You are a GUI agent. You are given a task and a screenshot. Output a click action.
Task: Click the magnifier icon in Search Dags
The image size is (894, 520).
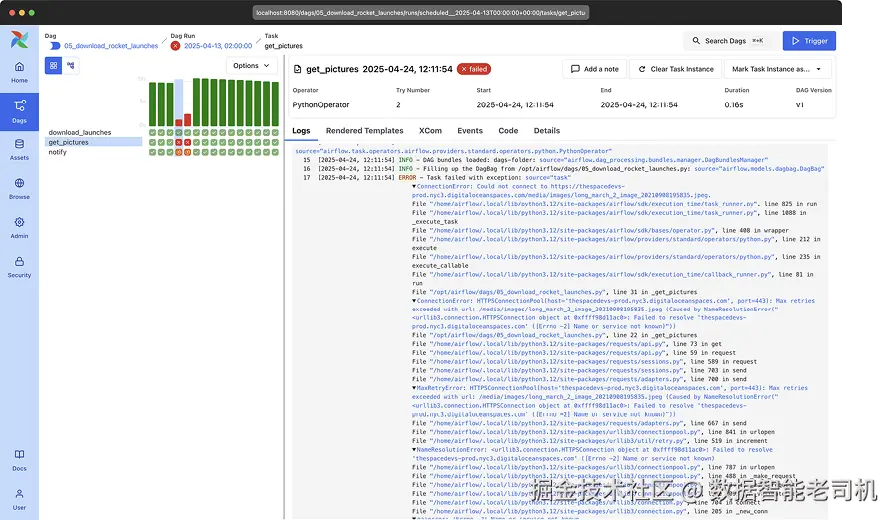[x=696, y=40]
